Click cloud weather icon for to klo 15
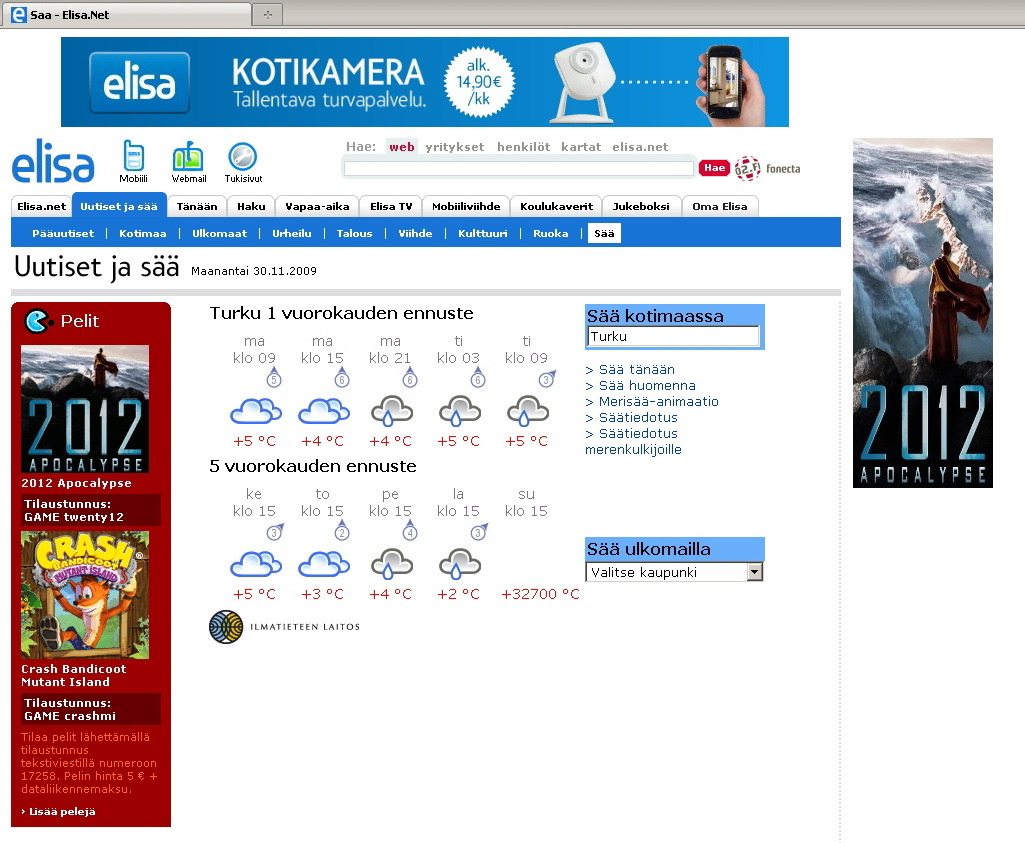The height and width of the screenshot is (843, 1025). [324, 564]
